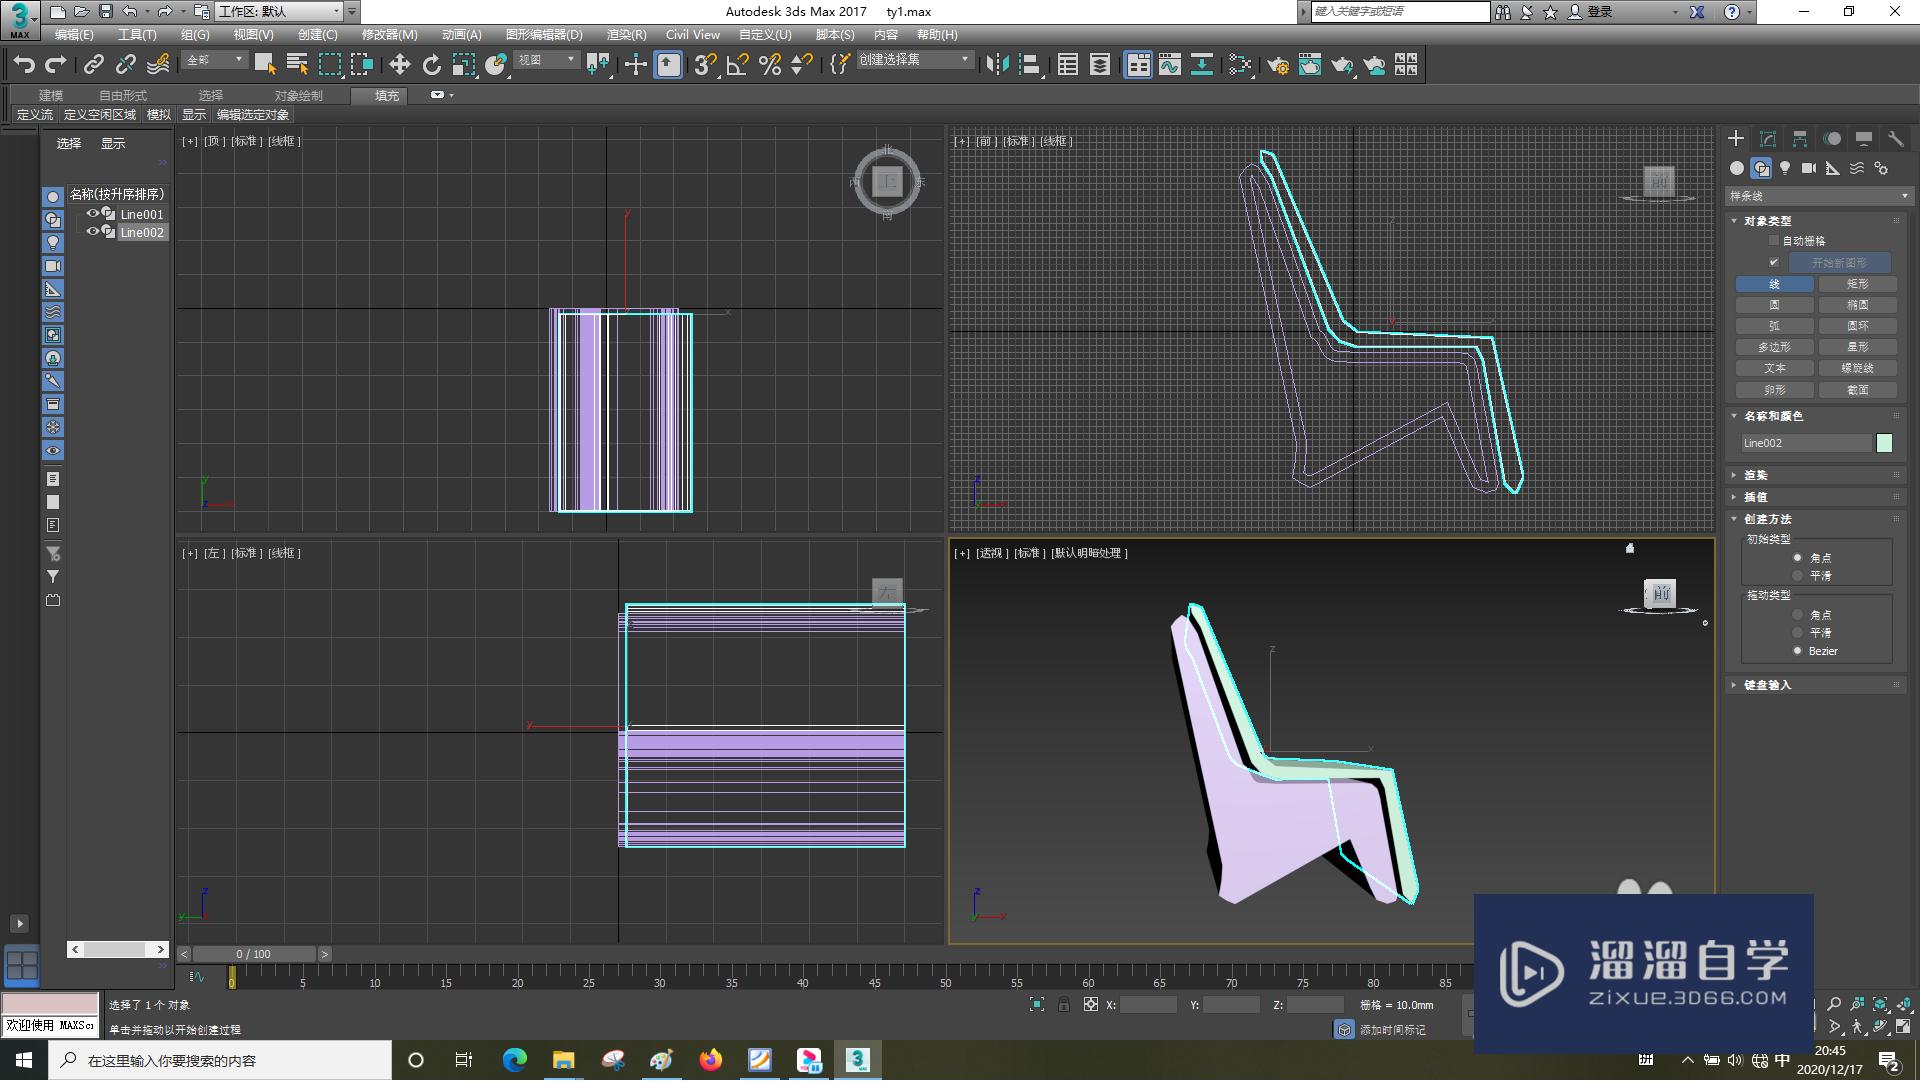Image resolution: width=1920 pixels, height=1082 pixels.
Task: Uncheck the 开始新图形 checkbox
Action: pos(1774,262)
